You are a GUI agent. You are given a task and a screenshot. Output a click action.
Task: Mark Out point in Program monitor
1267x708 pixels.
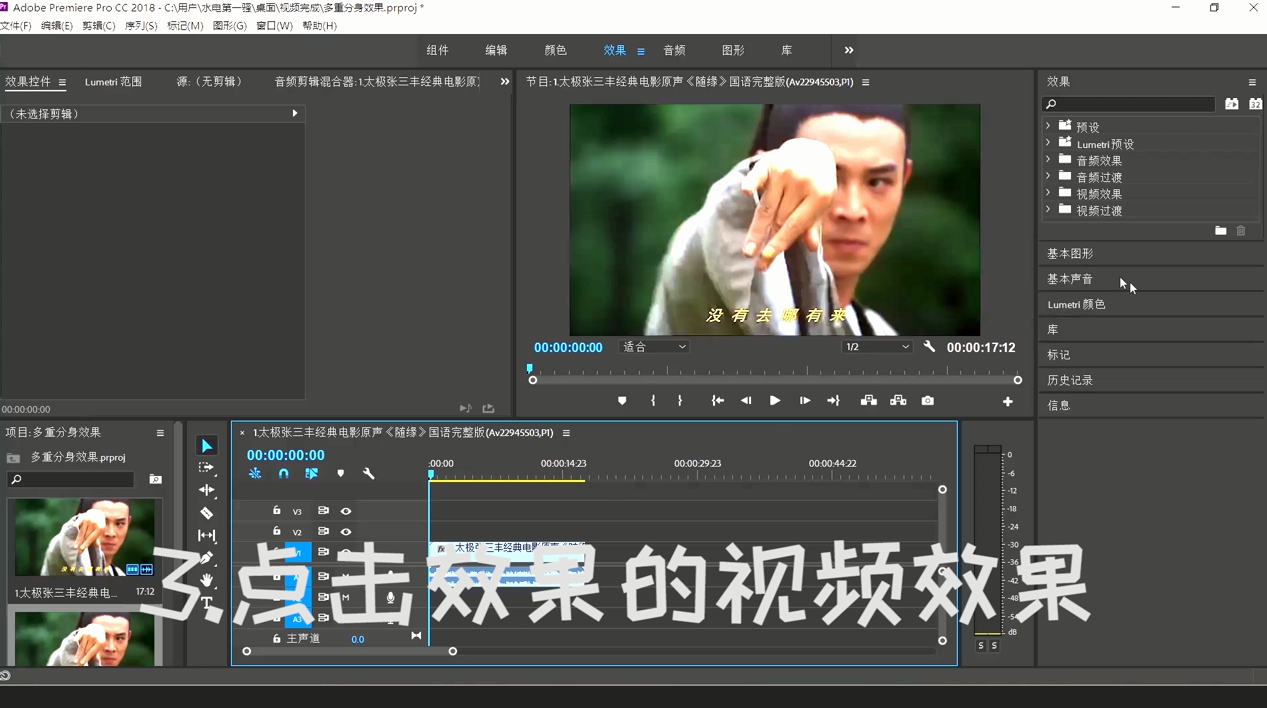(x=680, y=401)
